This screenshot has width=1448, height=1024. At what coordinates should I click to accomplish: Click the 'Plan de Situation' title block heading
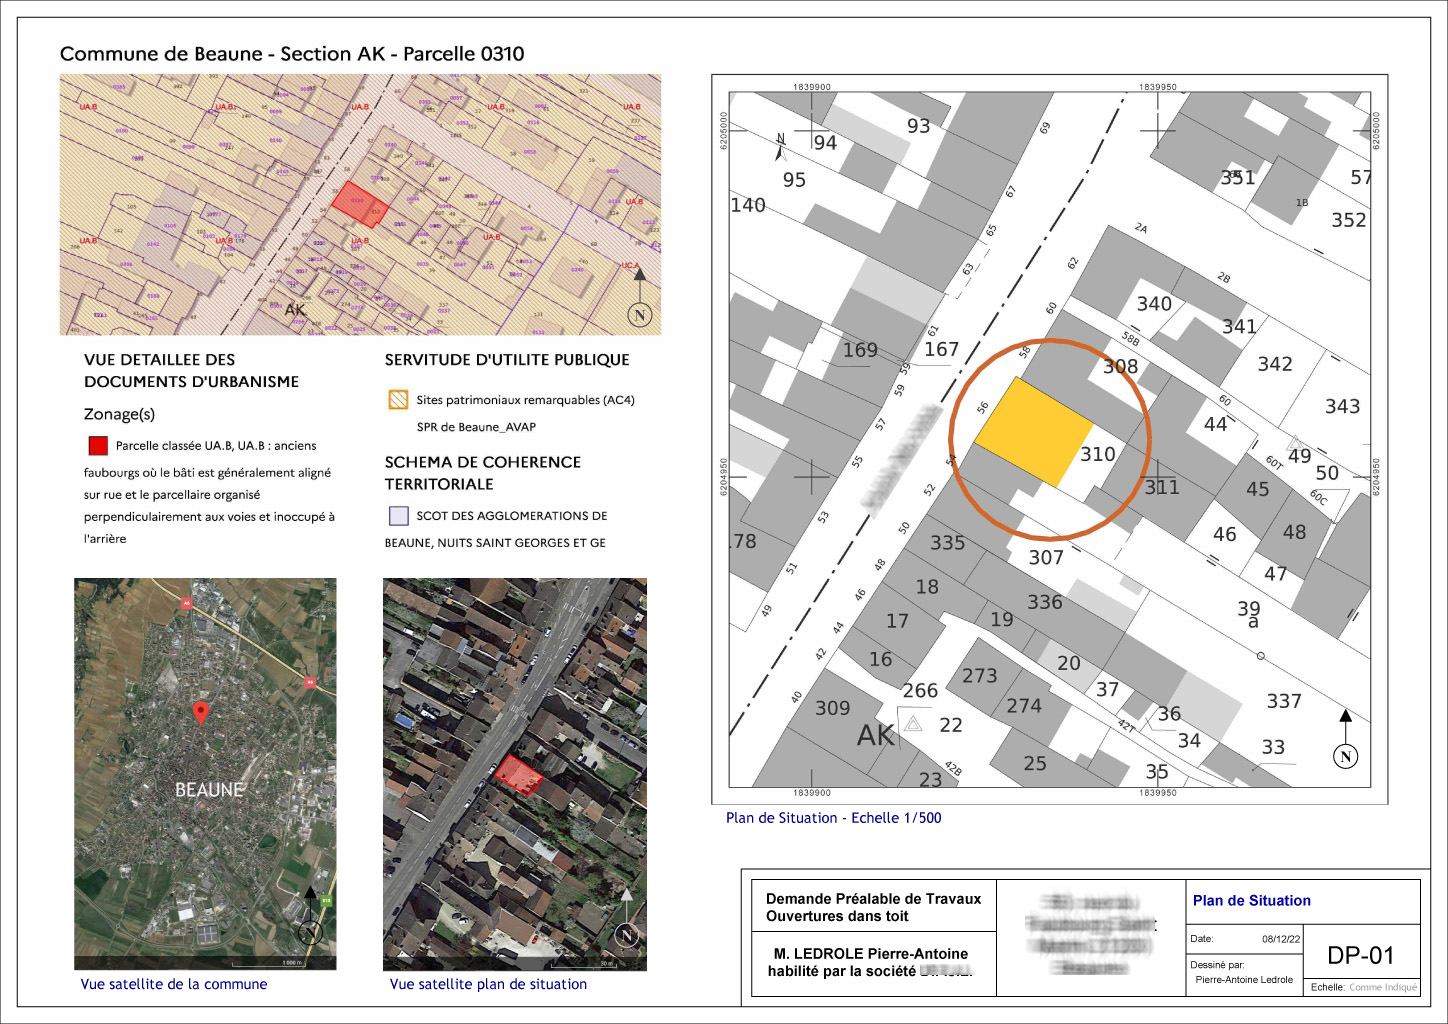tap(1251, 901)
